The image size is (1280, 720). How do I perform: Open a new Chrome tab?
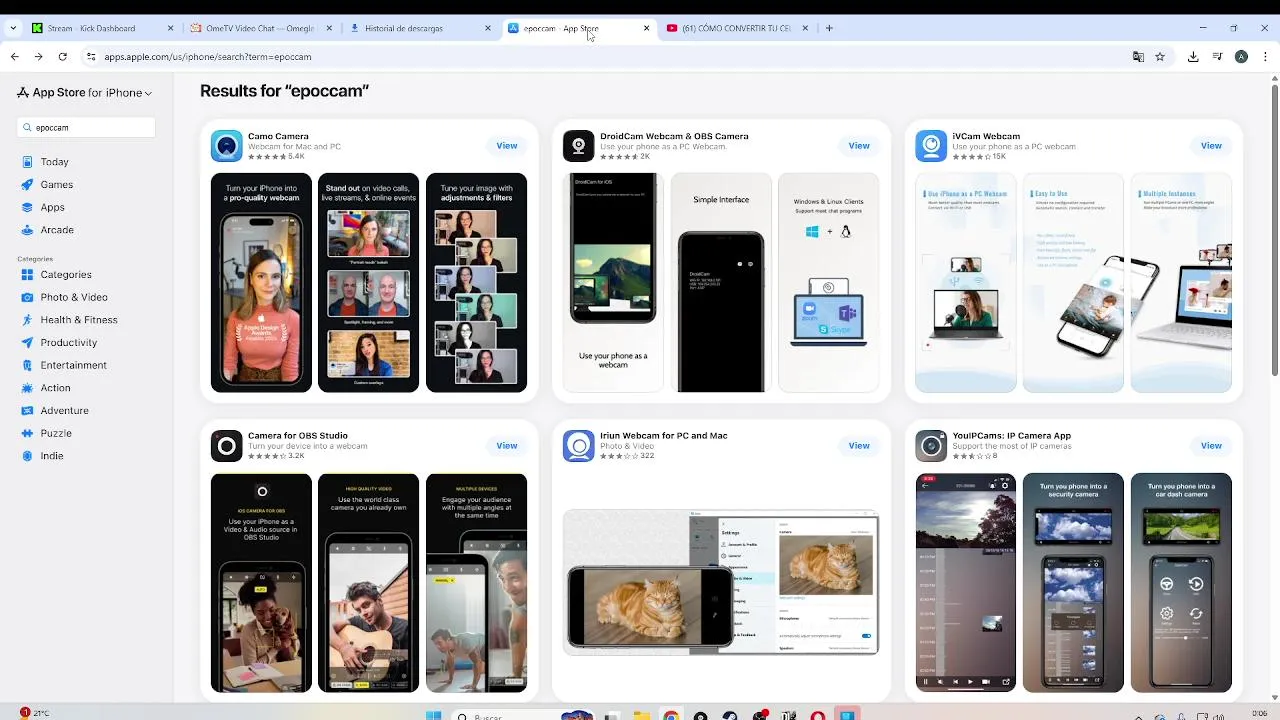point(829,28)
